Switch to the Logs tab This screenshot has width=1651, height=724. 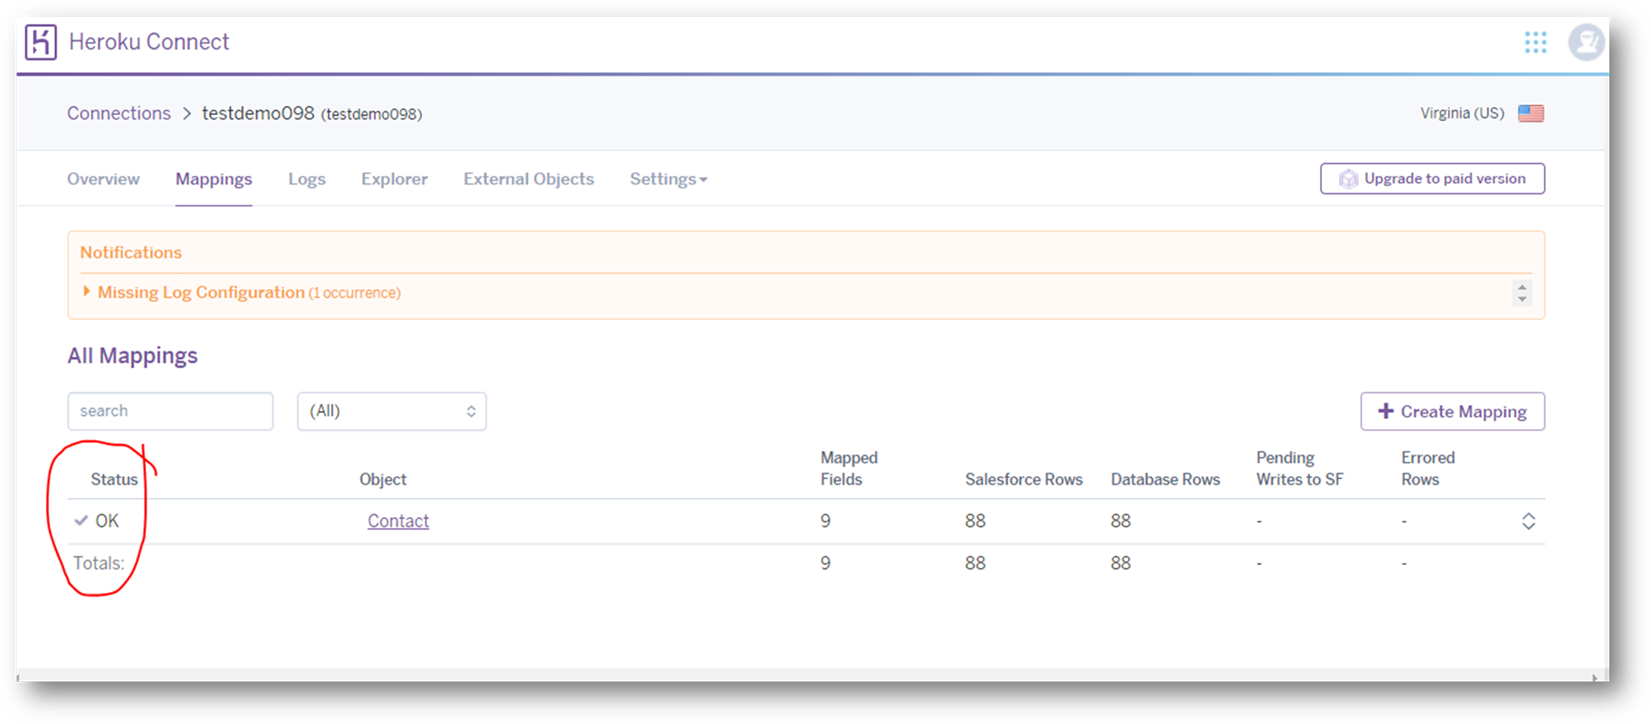point(307,179)
